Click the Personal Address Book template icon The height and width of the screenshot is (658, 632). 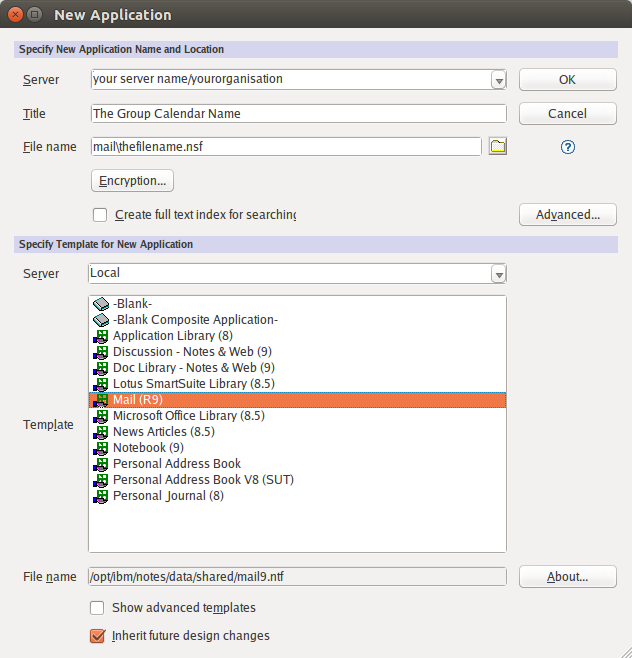(x=100, y=464)
